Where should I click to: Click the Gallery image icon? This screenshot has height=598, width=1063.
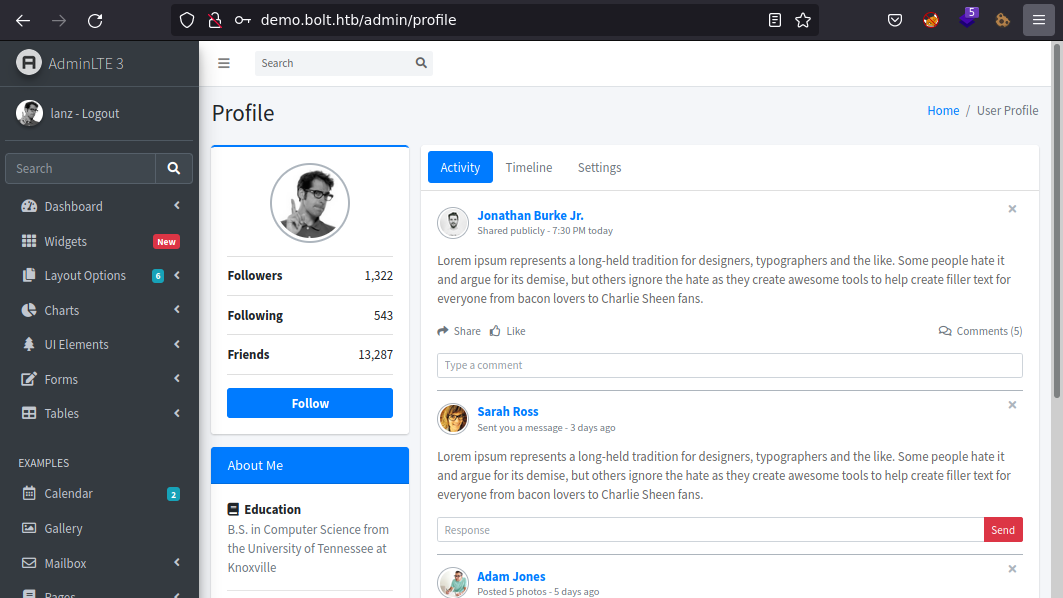(x=29, y=527)
